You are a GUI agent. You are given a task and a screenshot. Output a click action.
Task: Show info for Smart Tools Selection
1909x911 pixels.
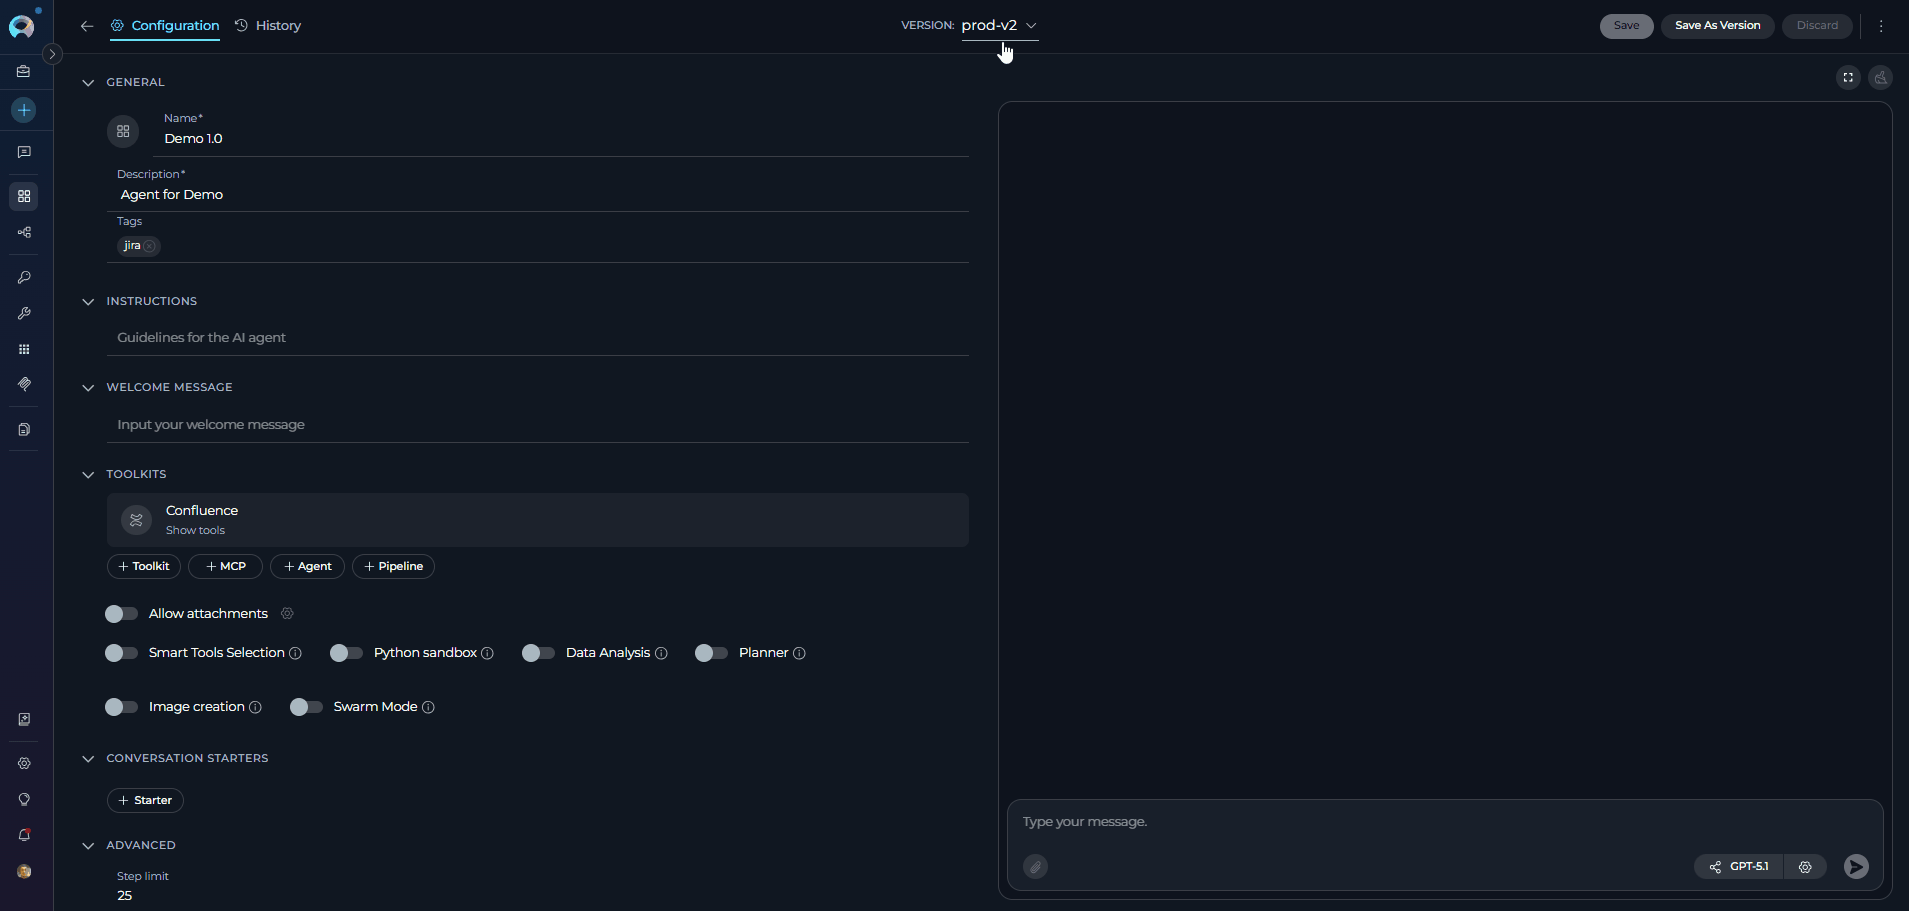point(295,654)
